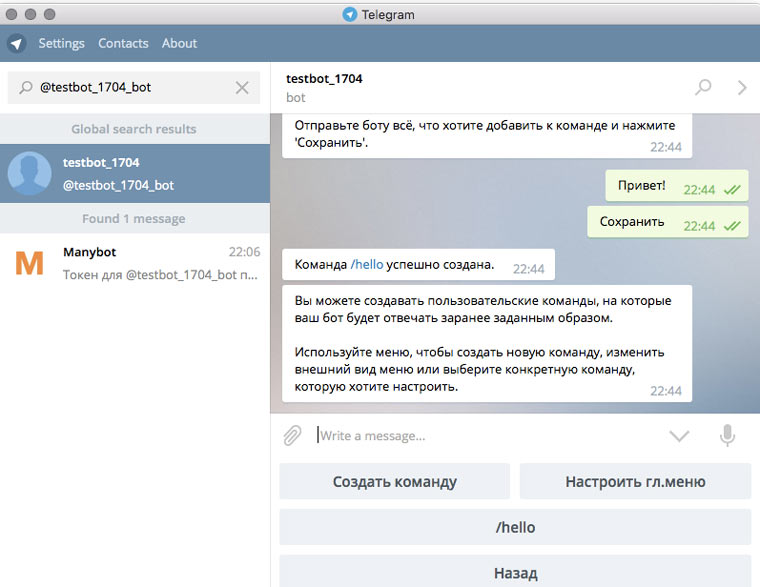Click the testbot_1704 user avatar
The height and width of the screenshot is (587, 760).
pos(30,174)
